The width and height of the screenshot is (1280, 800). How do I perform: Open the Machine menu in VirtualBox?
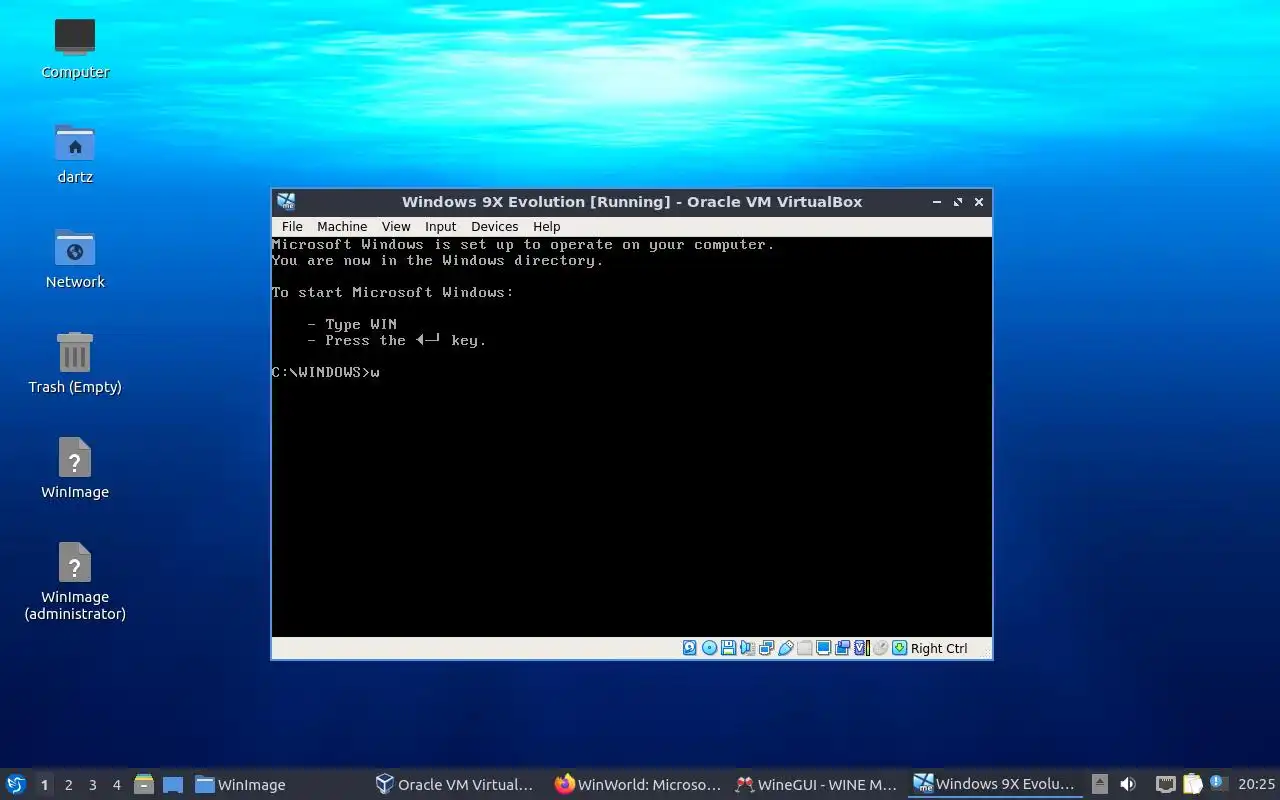[x=342, y=226]
